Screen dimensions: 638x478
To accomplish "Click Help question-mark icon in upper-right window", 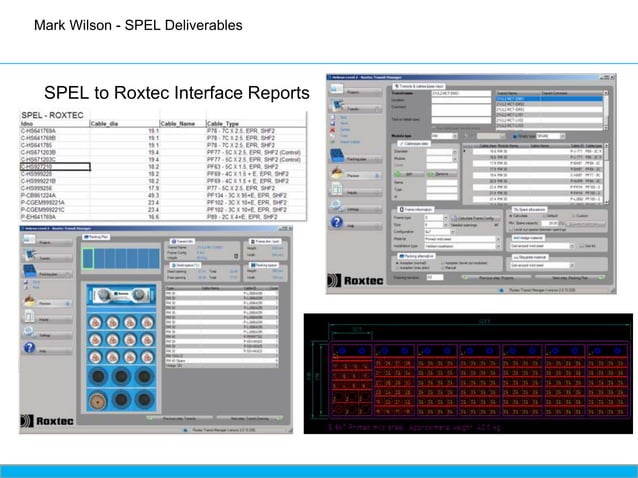I will click(336, 222).
